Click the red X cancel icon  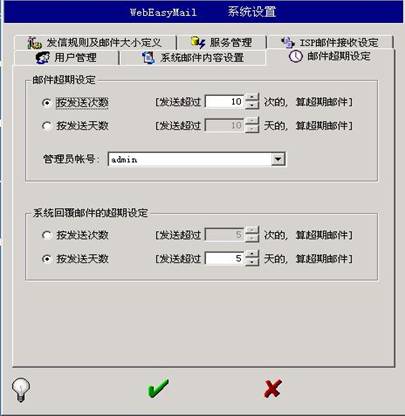(x=273, y=388)
